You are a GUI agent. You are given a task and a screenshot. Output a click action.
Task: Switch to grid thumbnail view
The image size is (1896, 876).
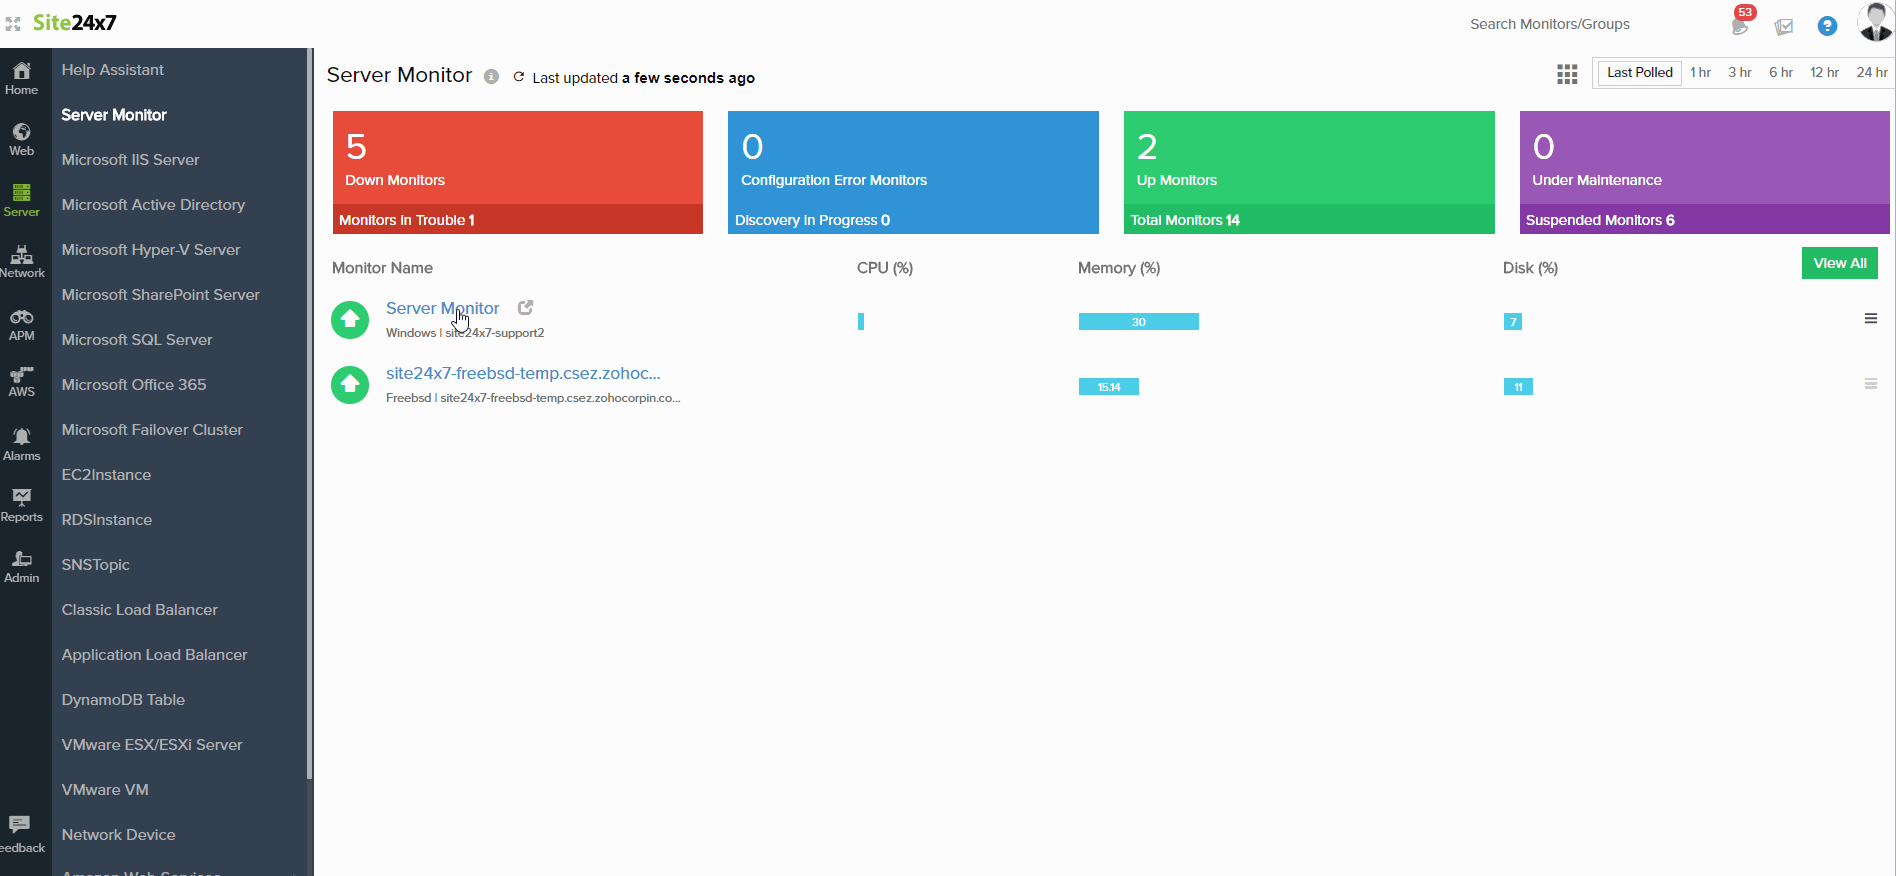(1567, 74)
